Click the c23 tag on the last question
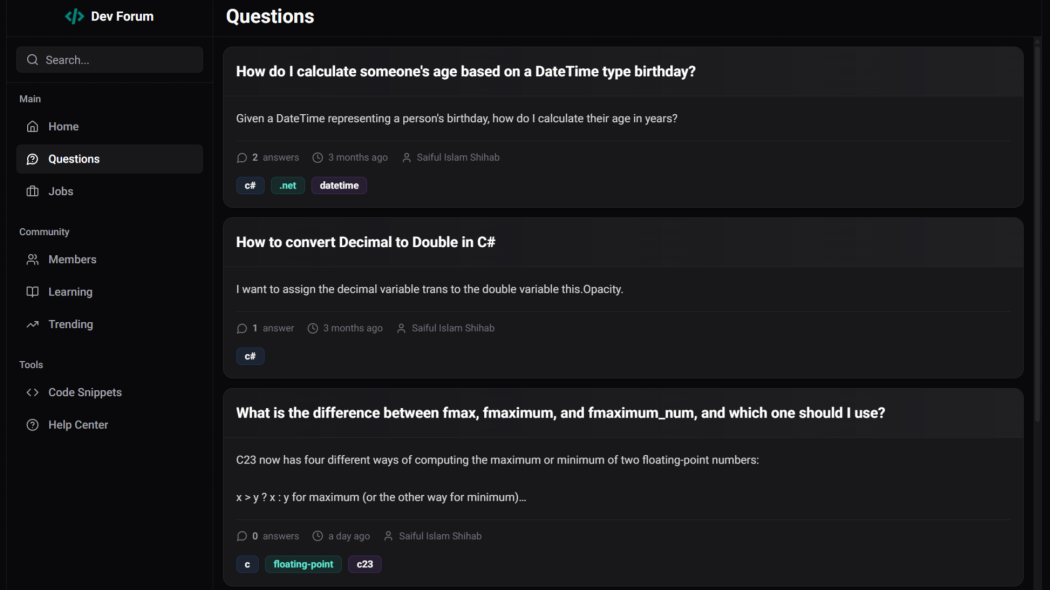 pos(364,563)
